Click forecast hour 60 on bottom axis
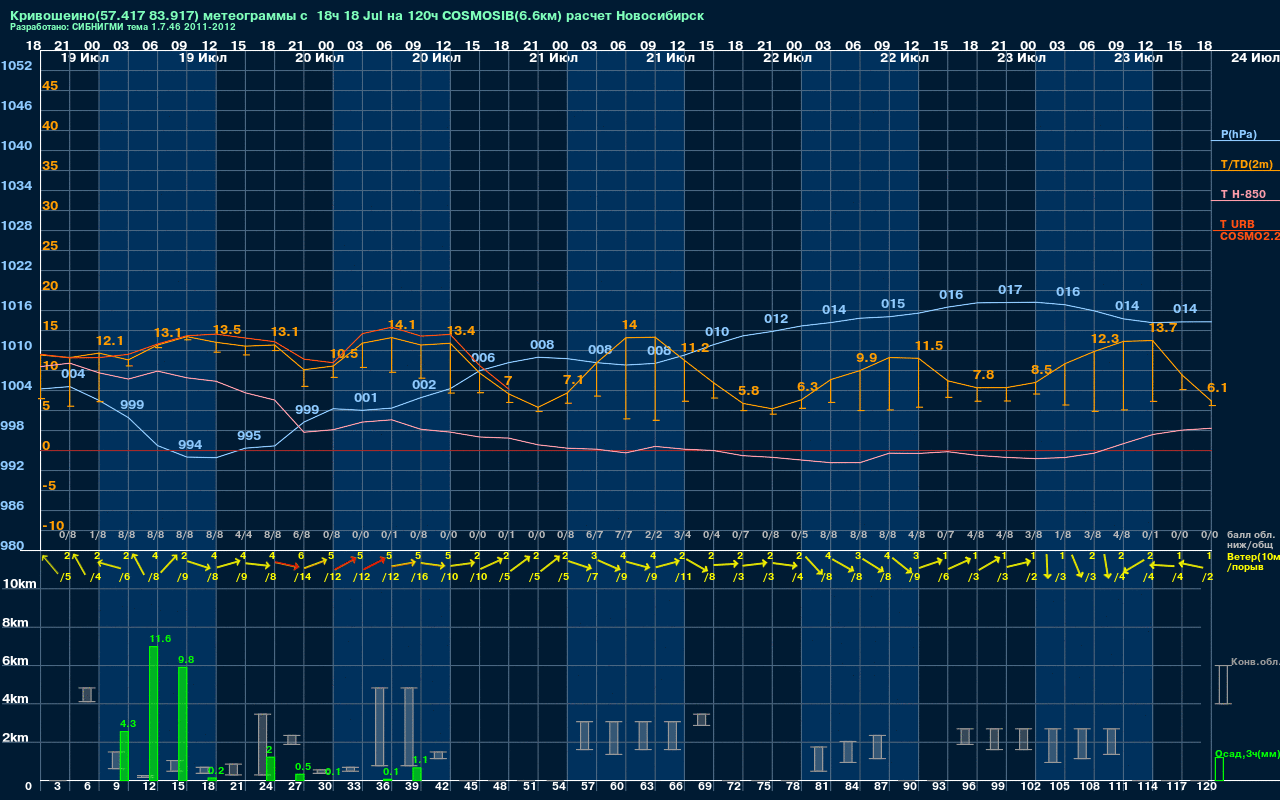The height and width of the screenshot is (800, 1280). (615, 787)
